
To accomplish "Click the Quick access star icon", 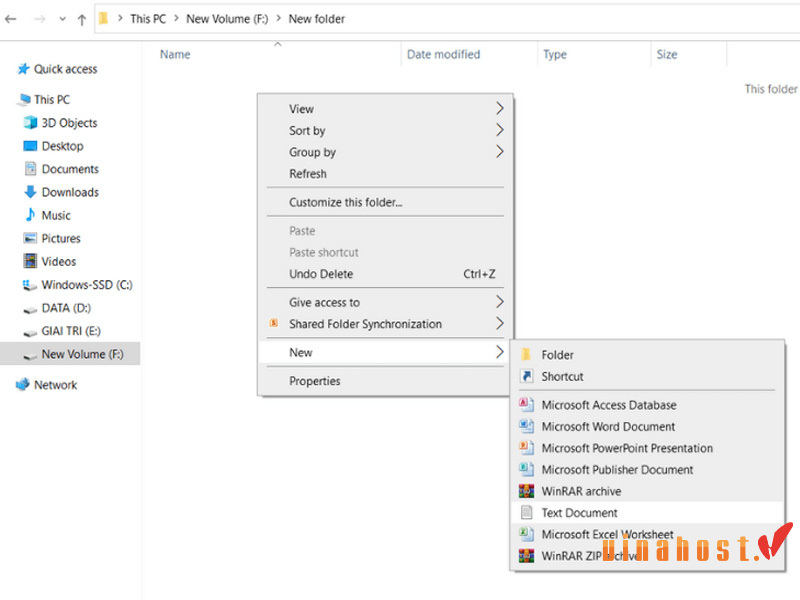I will [x=23, y=69].
